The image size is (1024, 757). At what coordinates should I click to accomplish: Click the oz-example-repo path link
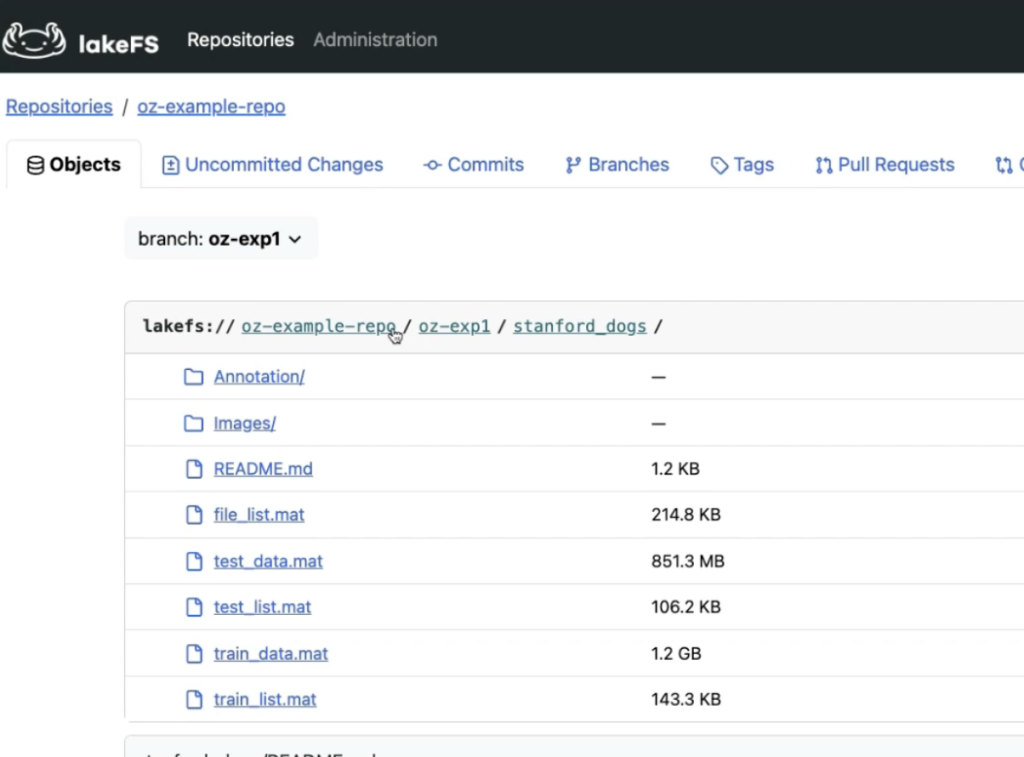pyautogui.click(x=319, y=326)
